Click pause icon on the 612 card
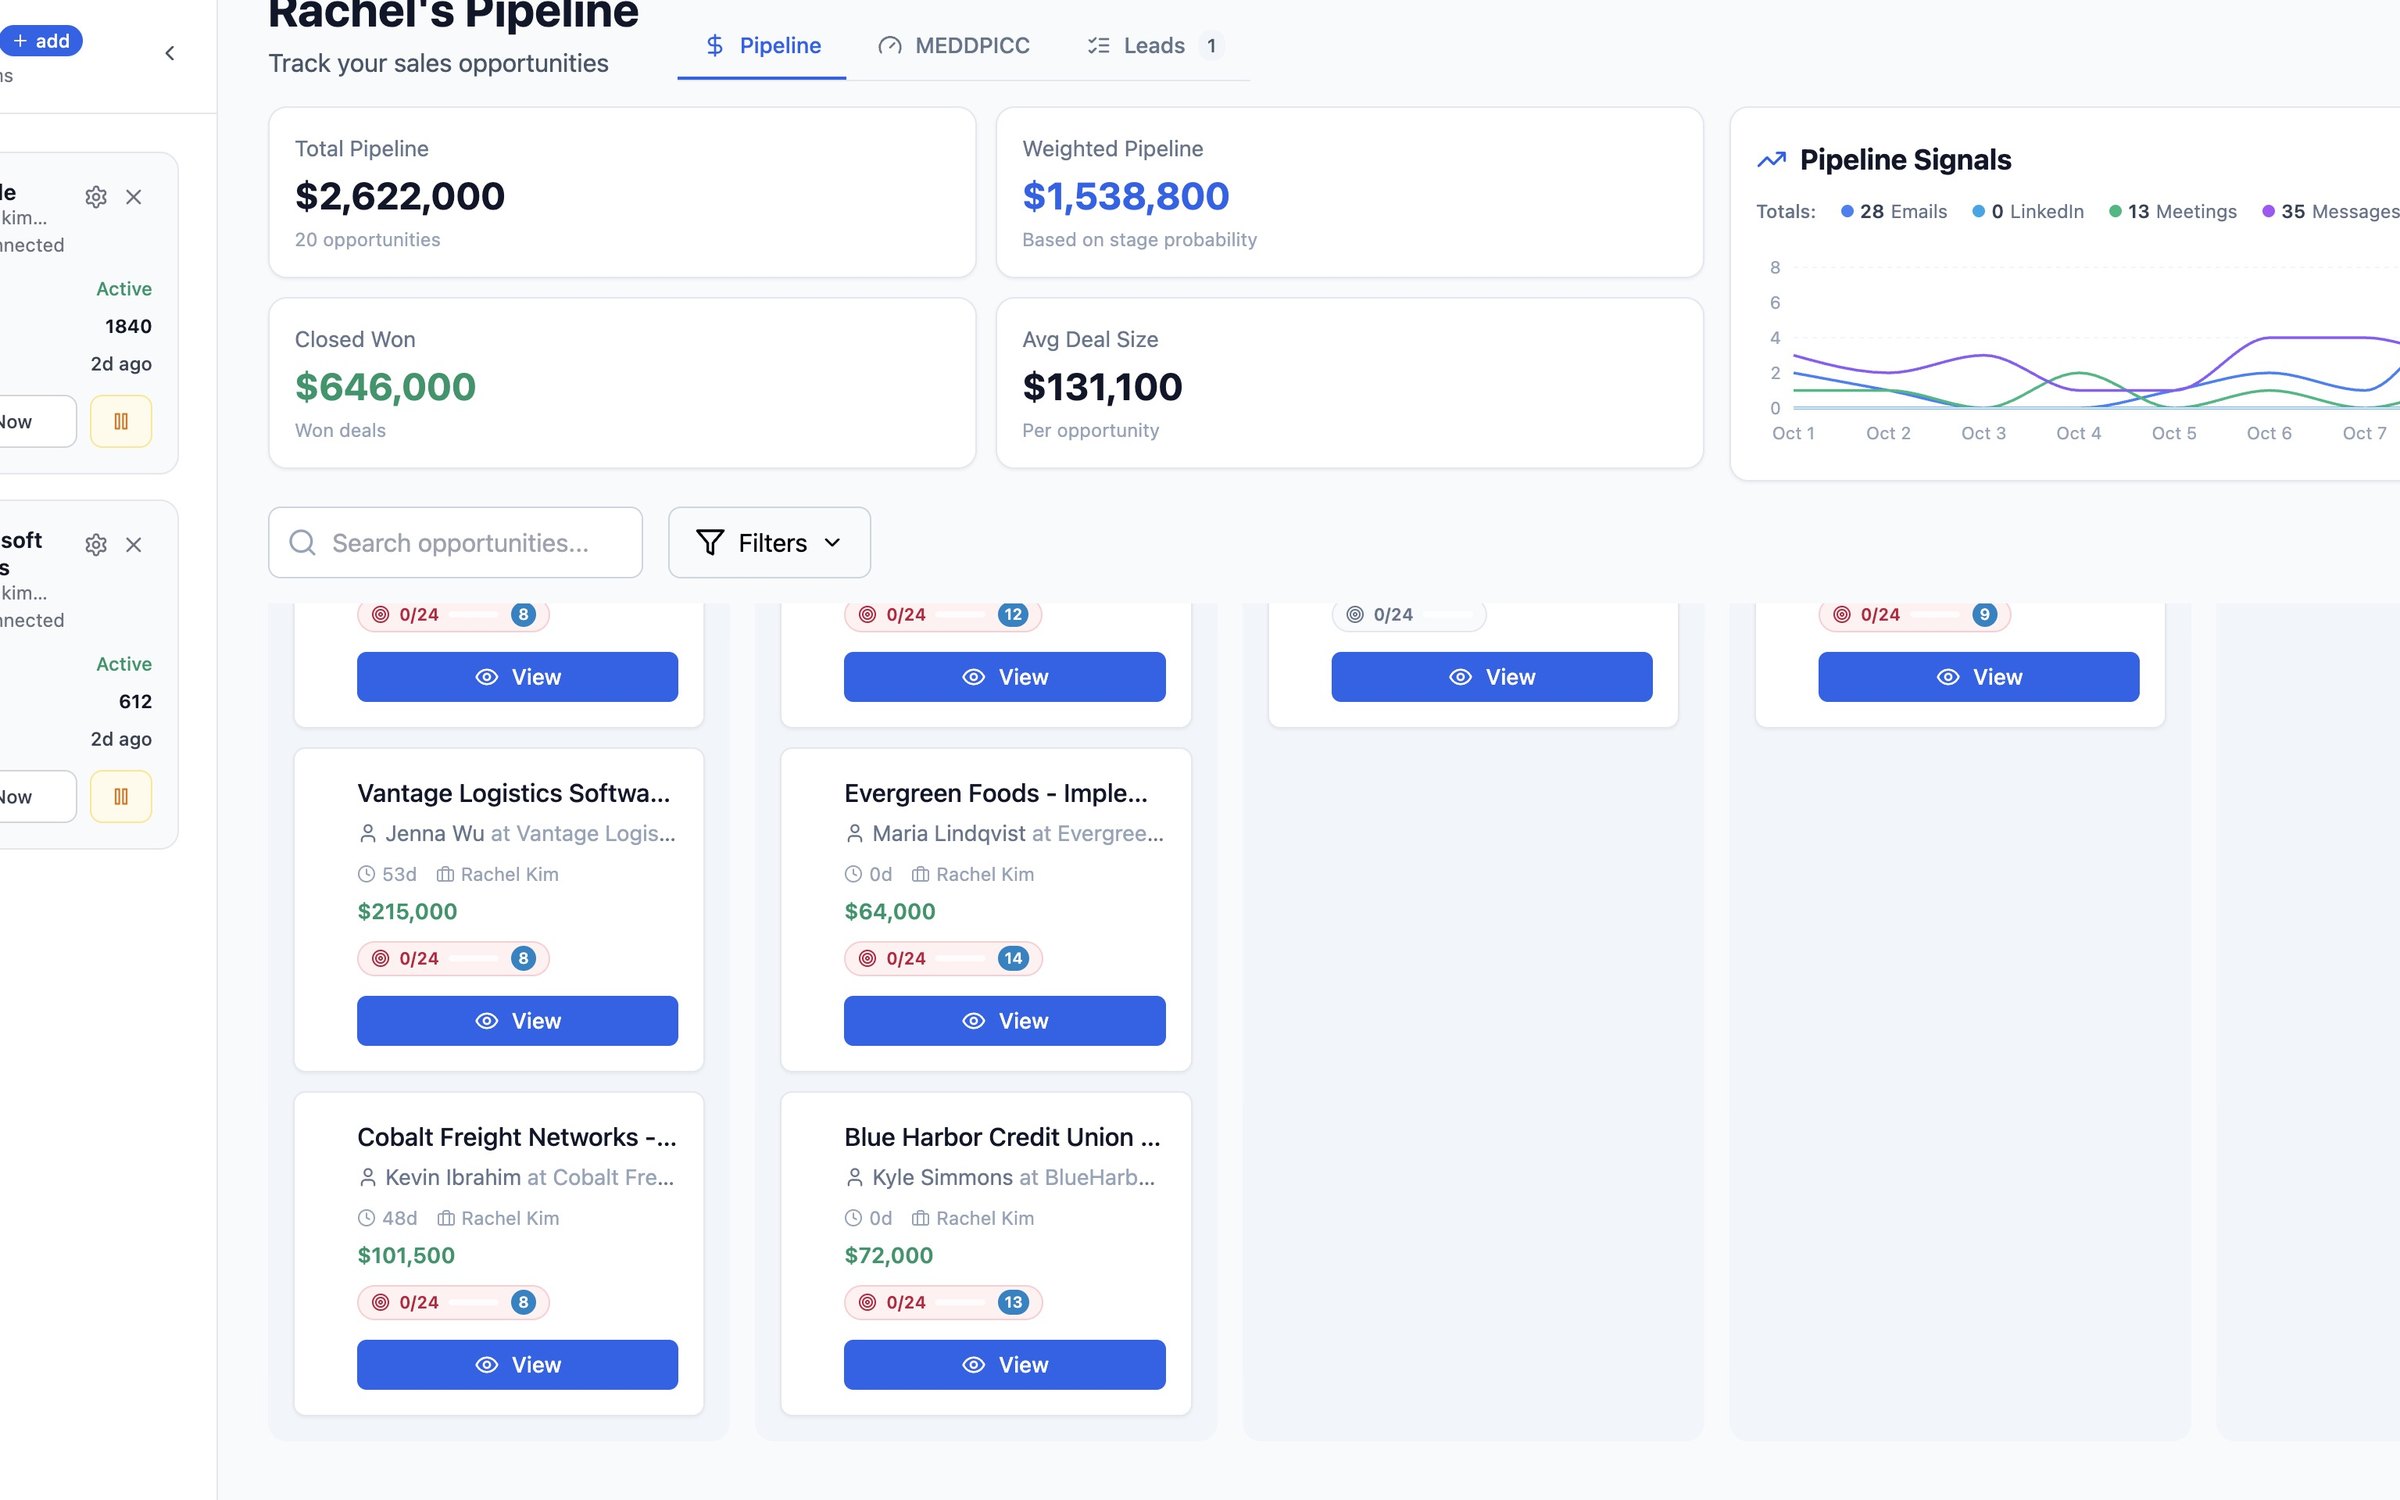The width and height of the screenshot is (2400, 1500). (x=121, y=797)
